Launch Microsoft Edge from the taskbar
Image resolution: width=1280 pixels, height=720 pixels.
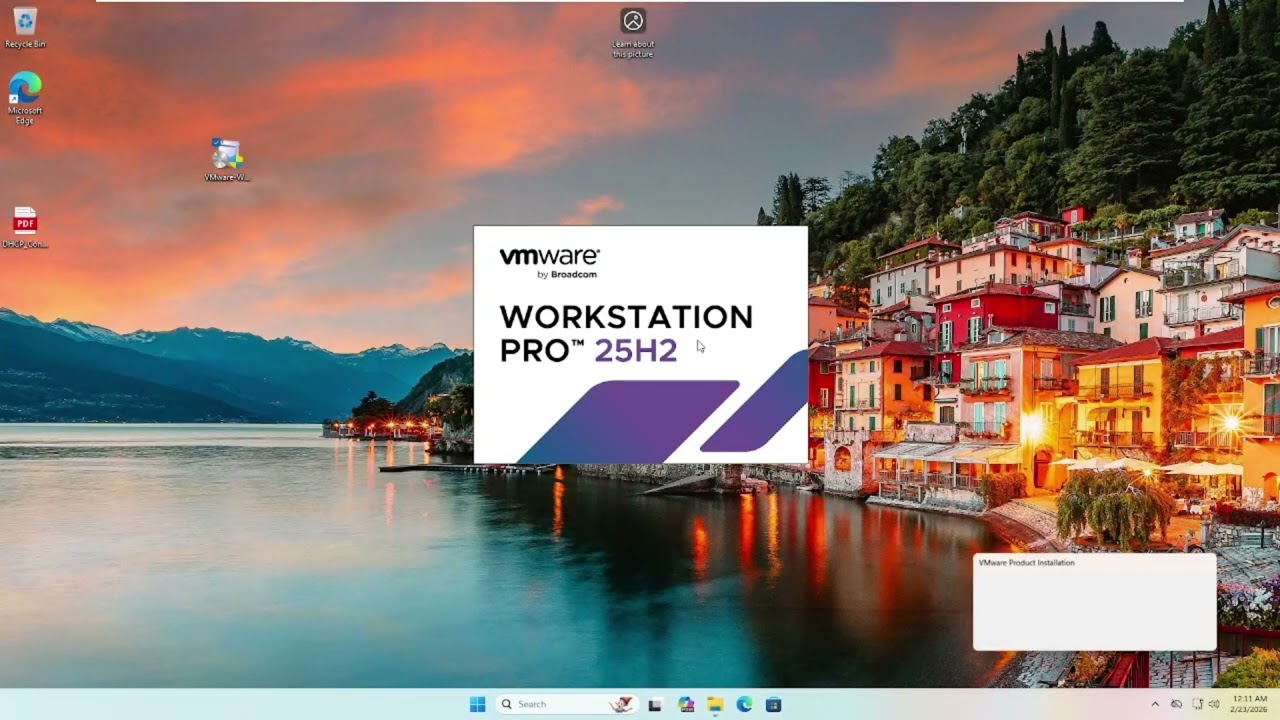coord(744,704)
